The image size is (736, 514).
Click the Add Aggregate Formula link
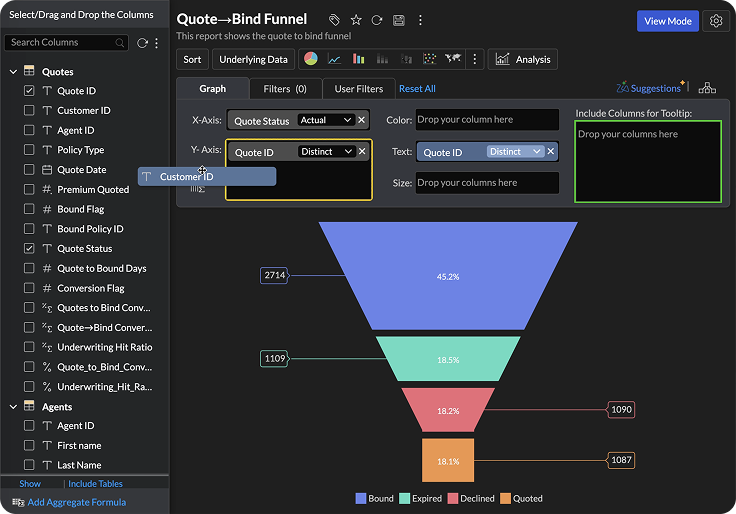tap(75, 502)
